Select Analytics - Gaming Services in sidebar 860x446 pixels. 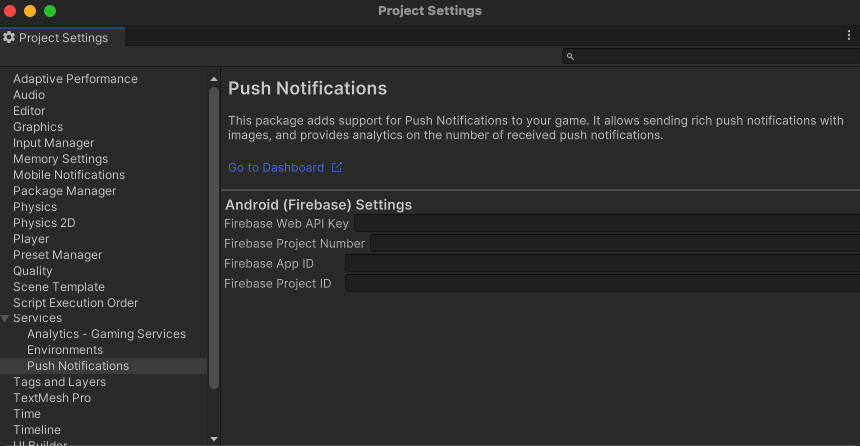106,334
